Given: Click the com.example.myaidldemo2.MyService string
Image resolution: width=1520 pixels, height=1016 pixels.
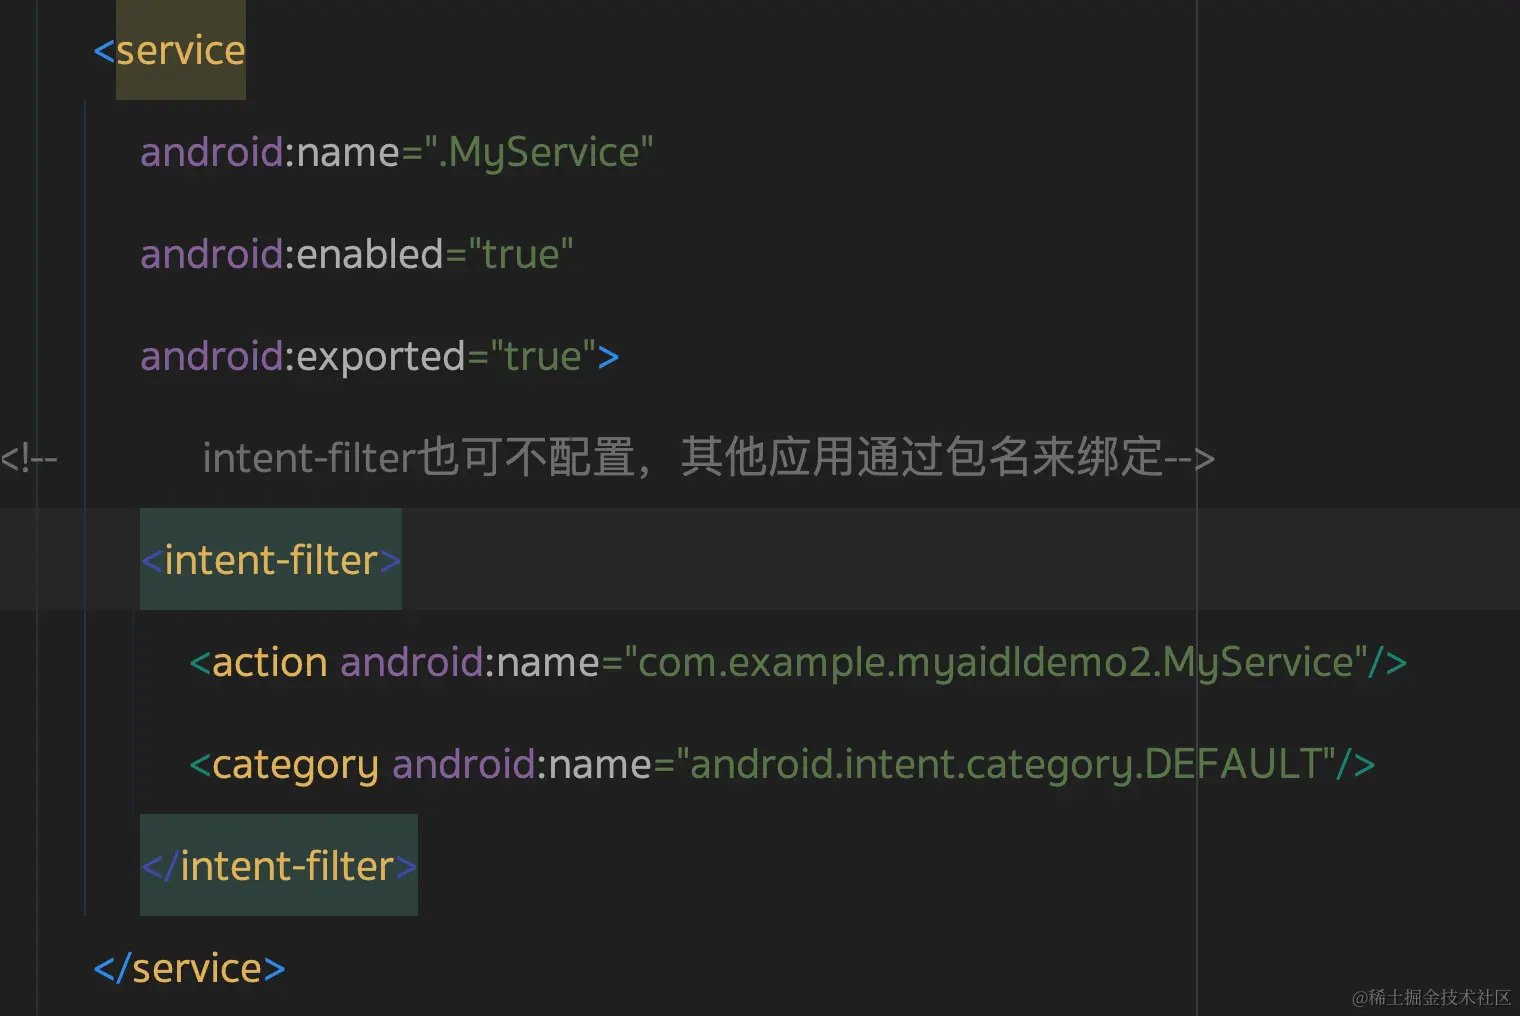Looking at the screenshot, I should (995, 663).
